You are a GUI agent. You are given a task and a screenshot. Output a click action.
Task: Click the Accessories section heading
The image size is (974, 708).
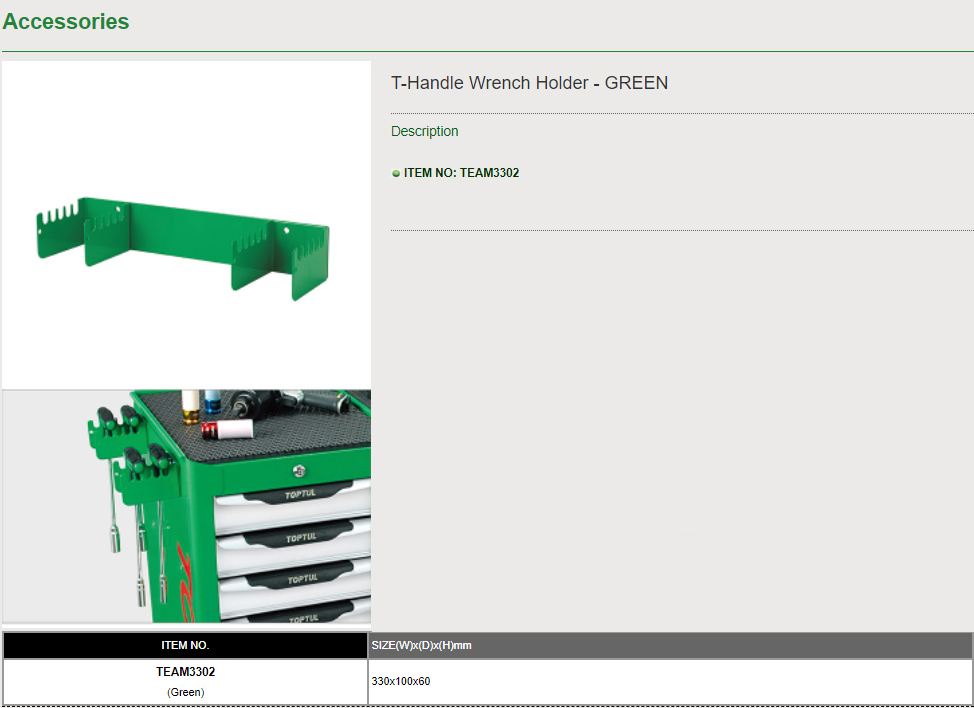(66, 22)
